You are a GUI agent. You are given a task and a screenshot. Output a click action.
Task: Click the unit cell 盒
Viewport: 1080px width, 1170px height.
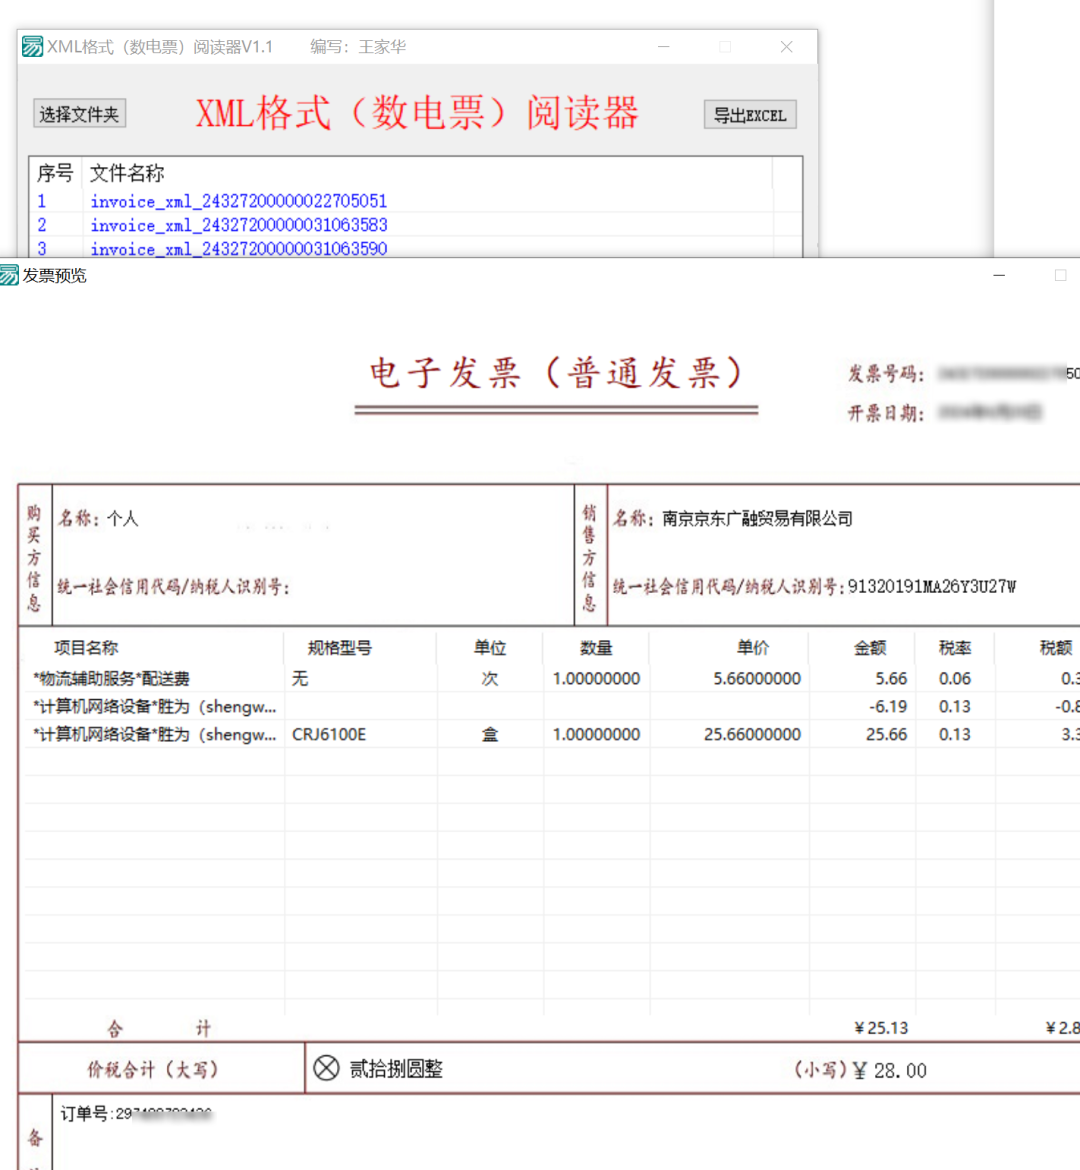490,734
